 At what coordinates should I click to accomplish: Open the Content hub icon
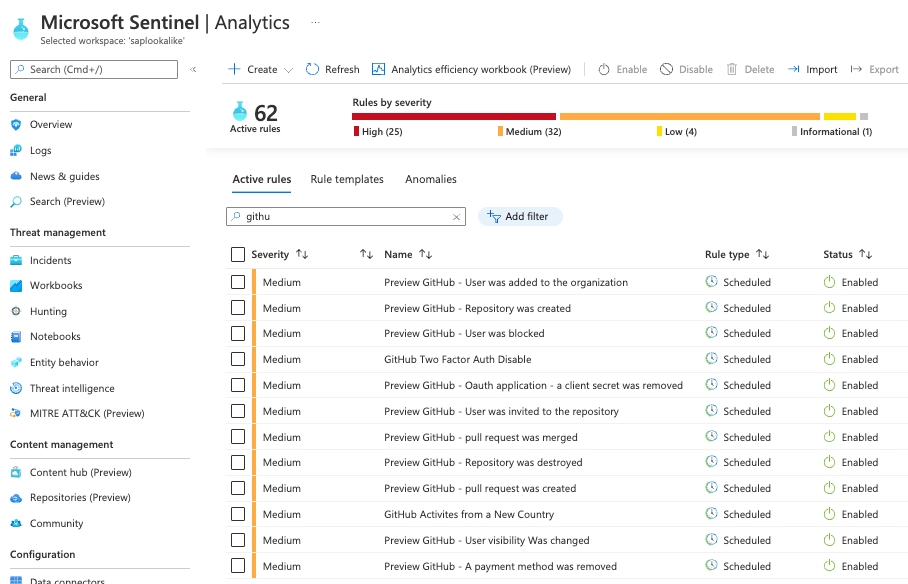[x=16, y=472]
